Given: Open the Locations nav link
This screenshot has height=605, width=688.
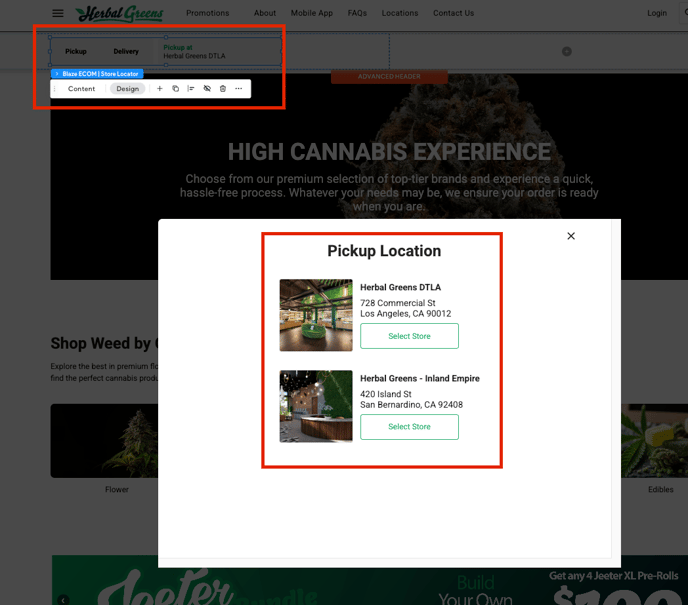Looking at the screenshot, I should pyautogui.click(x=400, y=13).
